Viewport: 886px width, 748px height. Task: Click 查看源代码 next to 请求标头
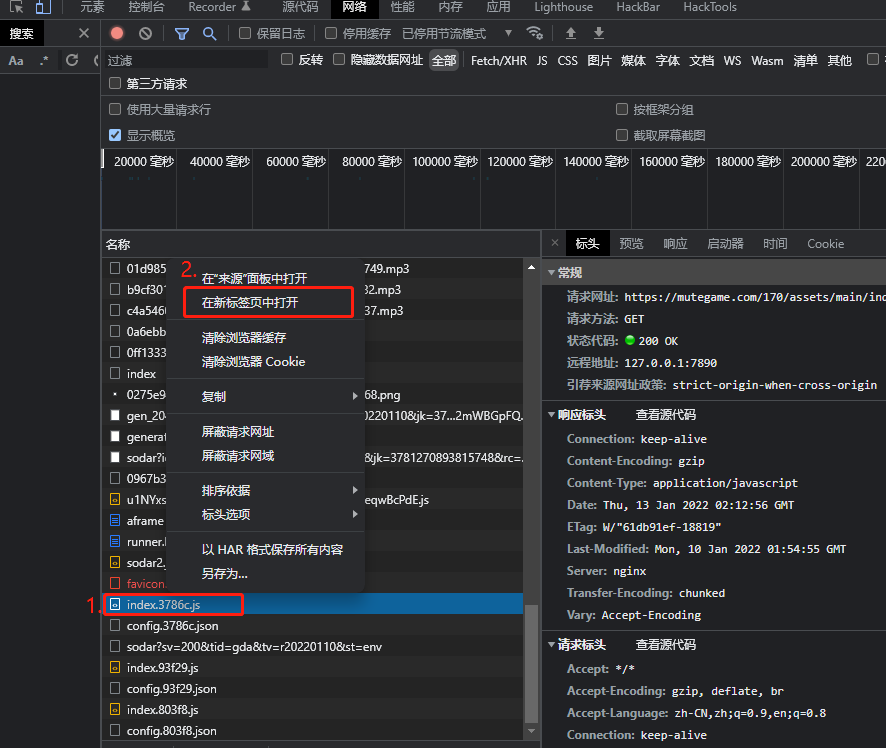(x=665, y=645)
